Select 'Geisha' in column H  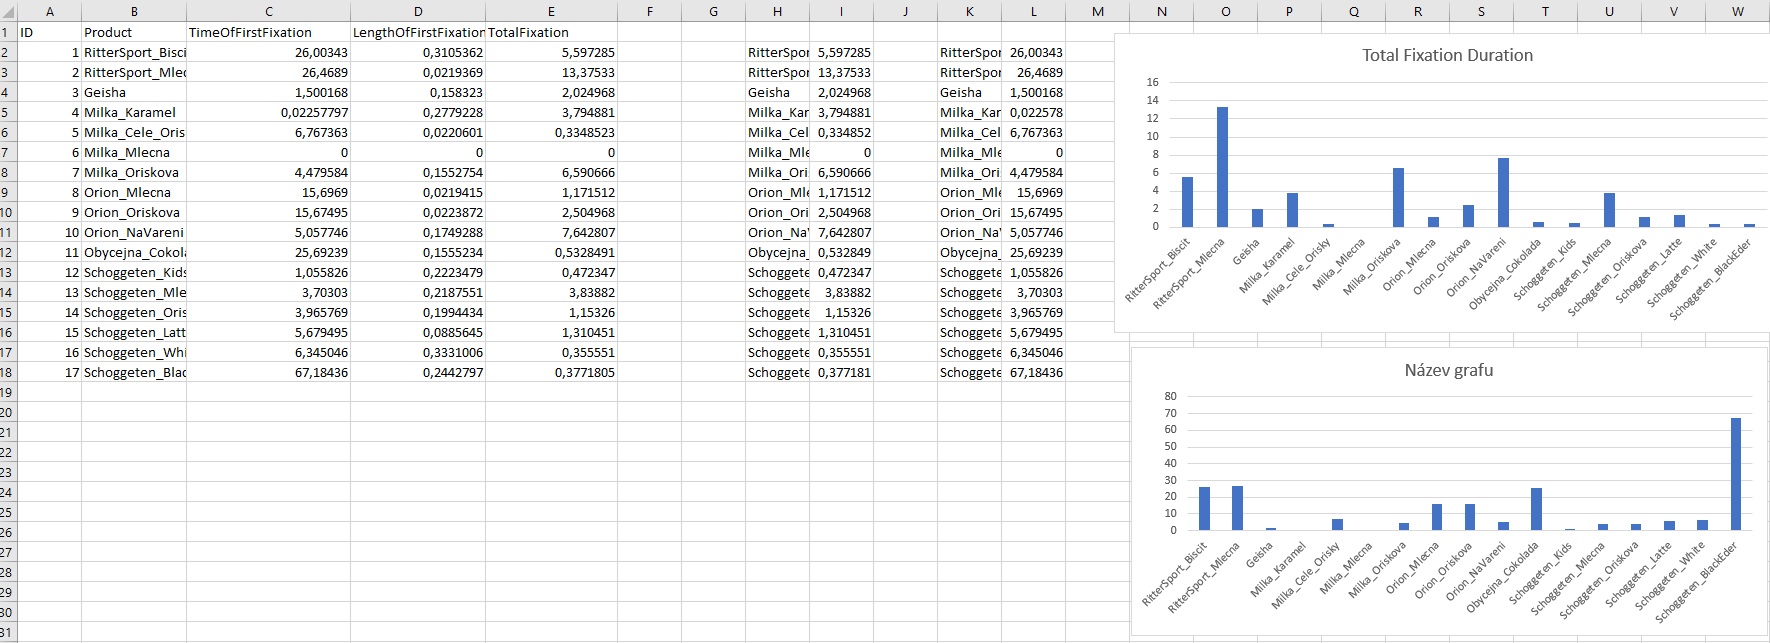click(777, 92)
